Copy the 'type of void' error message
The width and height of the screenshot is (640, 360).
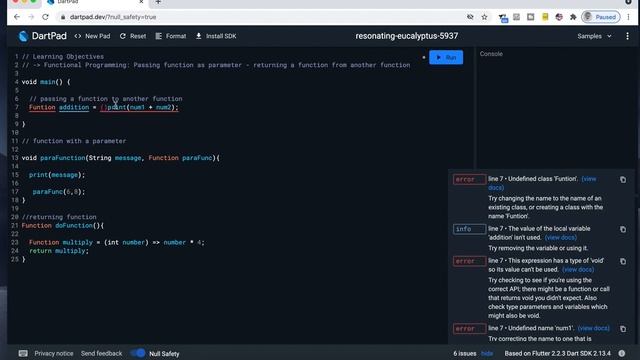coord(623,261)
